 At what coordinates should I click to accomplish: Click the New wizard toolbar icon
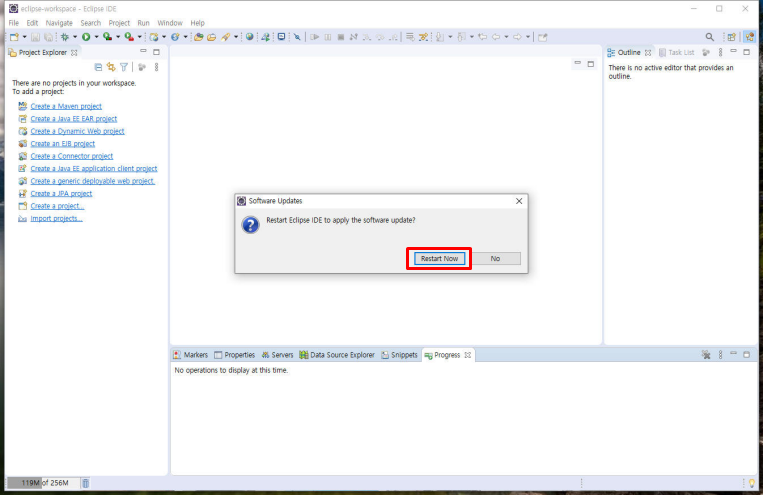(x=14, y=37)
